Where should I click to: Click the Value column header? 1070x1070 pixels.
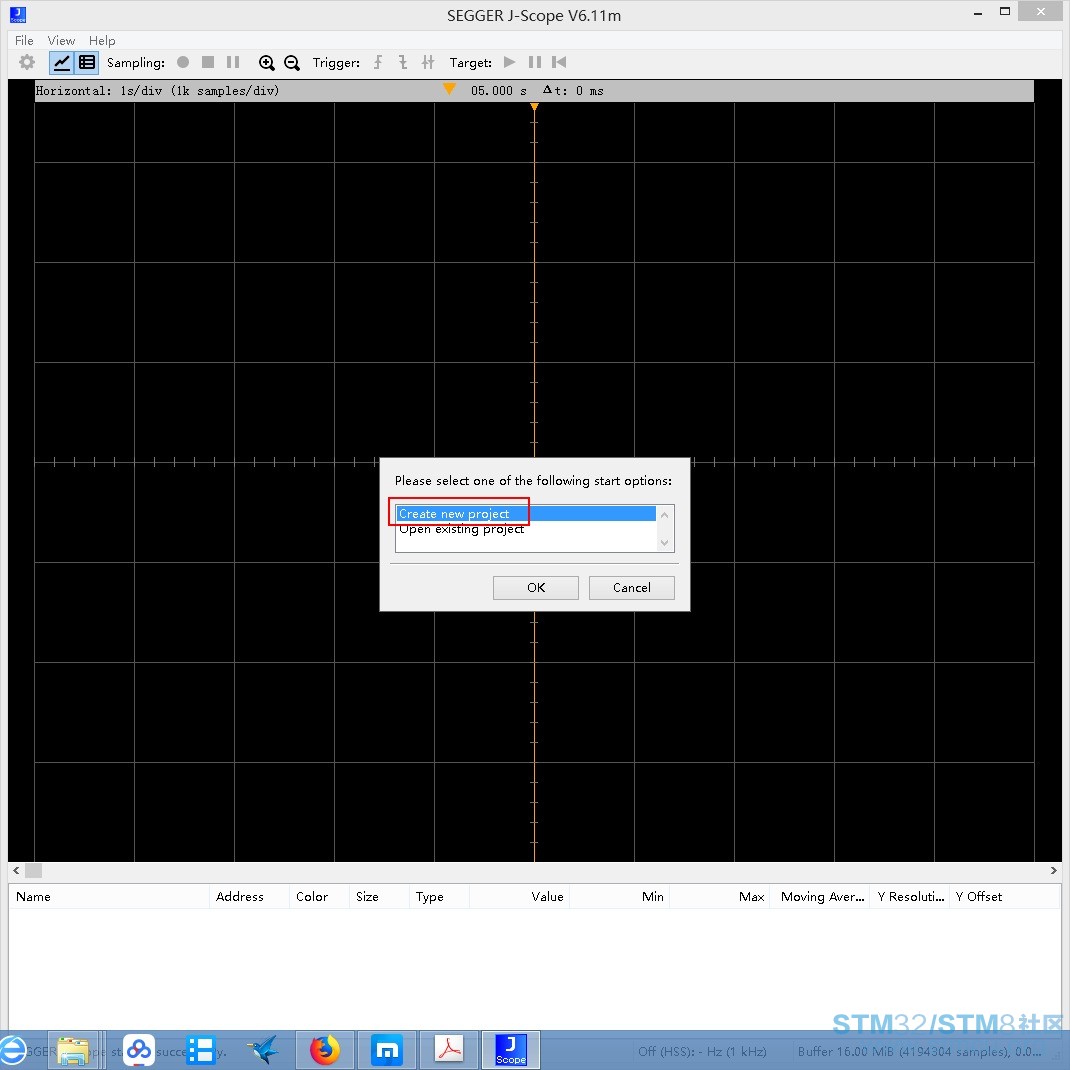[519, 896]
